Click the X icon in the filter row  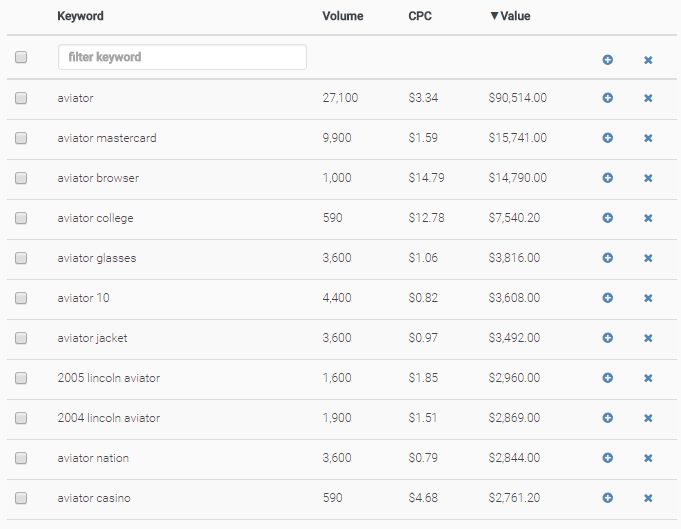coord(648,60)
